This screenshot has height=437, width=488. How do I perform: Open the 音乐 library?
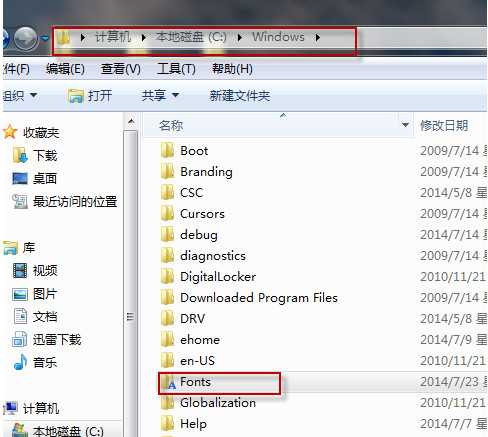[x=45, y=362]
